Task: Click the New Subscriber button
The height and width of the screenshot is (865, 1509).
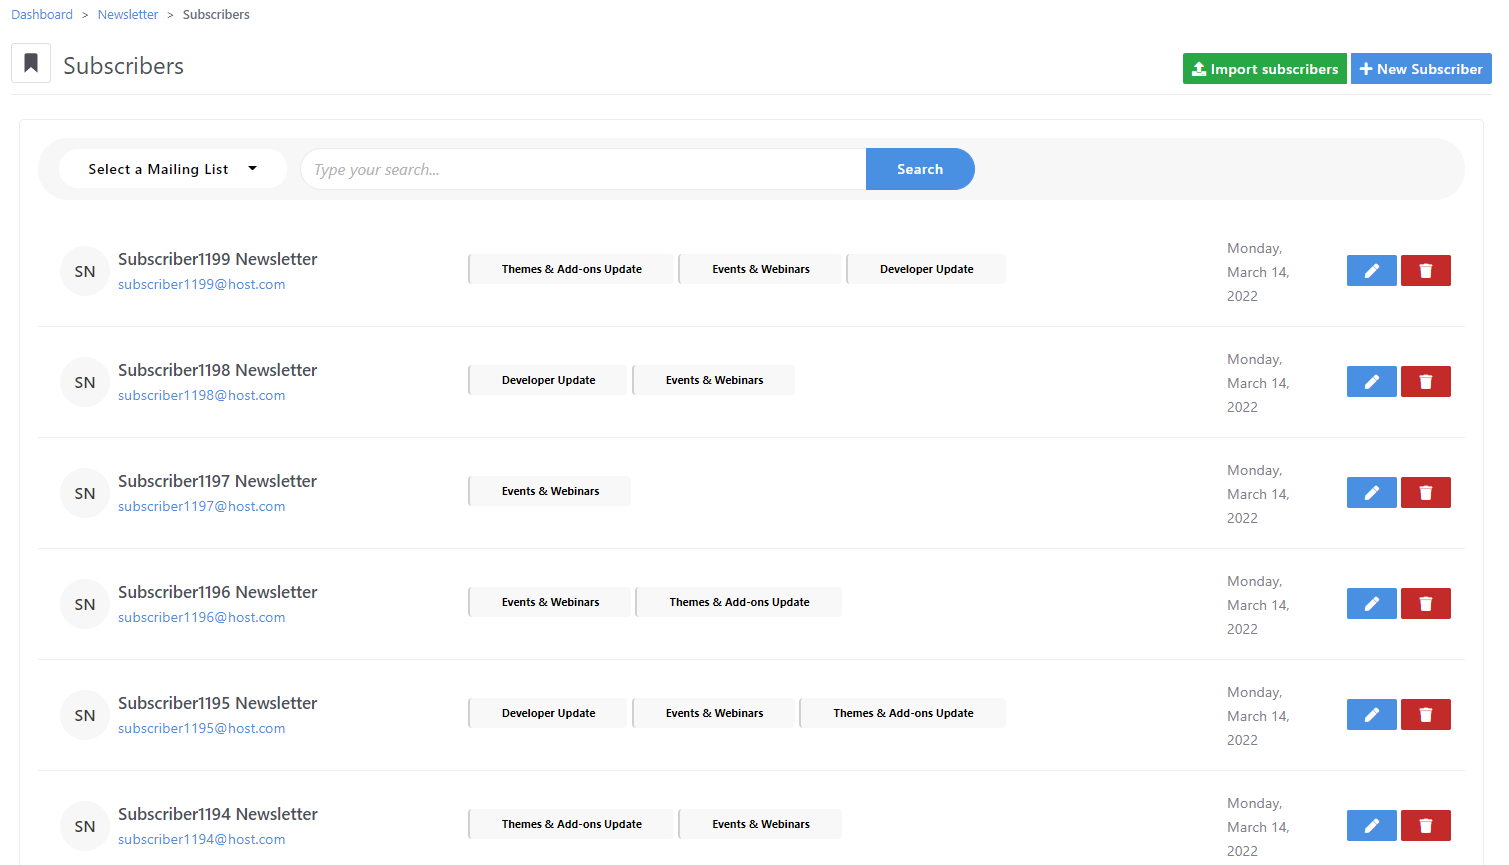Action: point(1420,69)
